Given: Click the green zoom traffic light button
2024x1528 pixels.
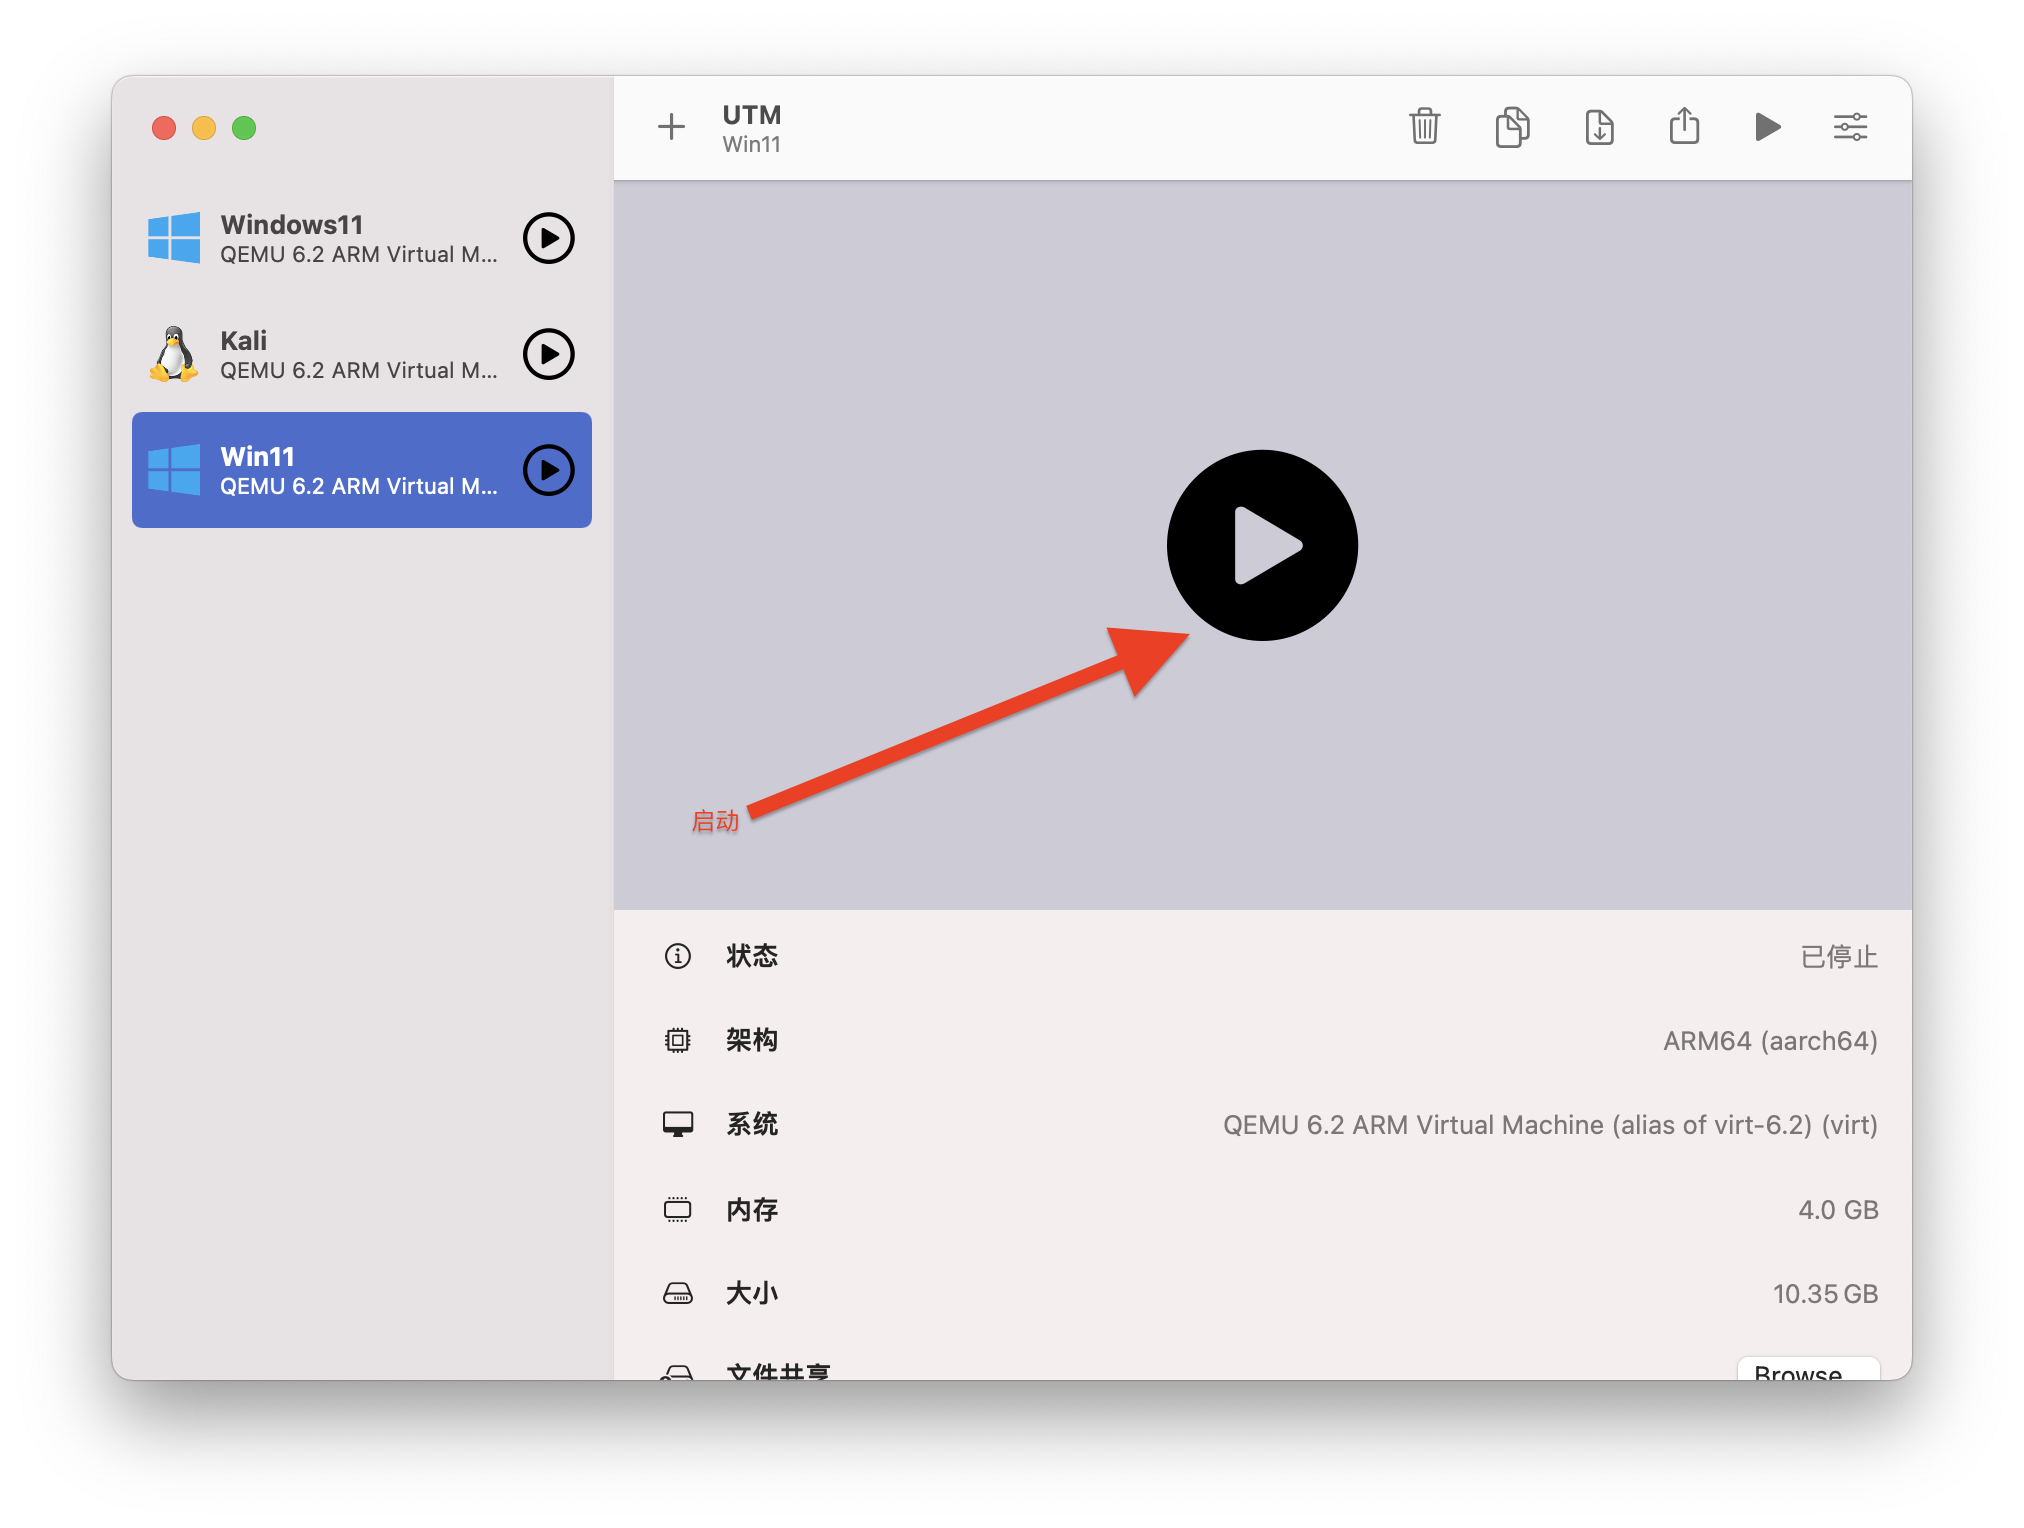Looking at the screenshot, I should coord(244,128).
